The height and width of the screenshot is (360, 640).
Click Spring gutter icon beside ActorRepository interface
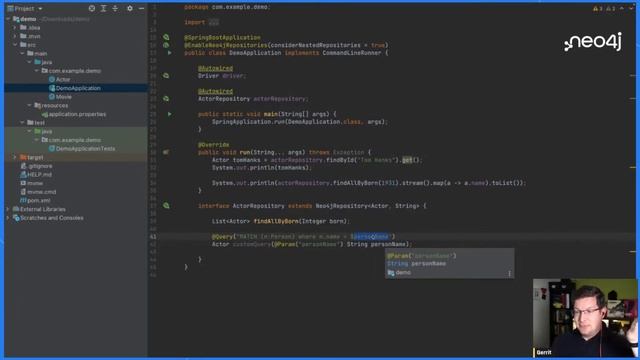(x=166, y=206)
